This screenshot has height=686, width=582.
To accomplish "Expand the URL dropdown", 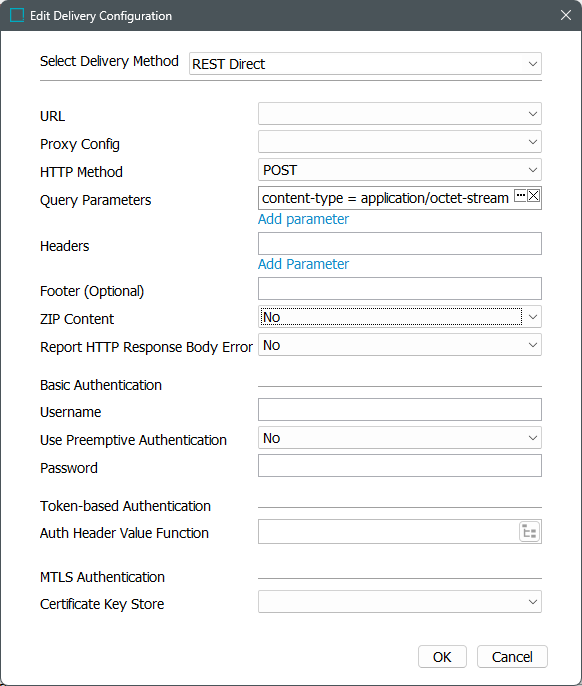I will coord(400,114).
